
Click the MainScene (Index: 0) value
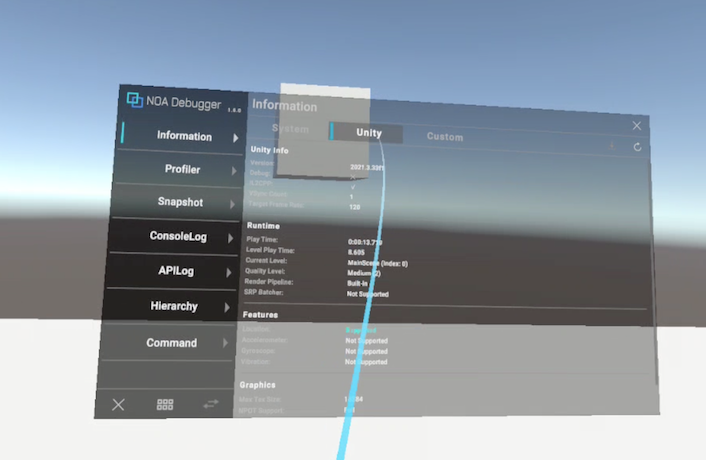tap(378, 263)
